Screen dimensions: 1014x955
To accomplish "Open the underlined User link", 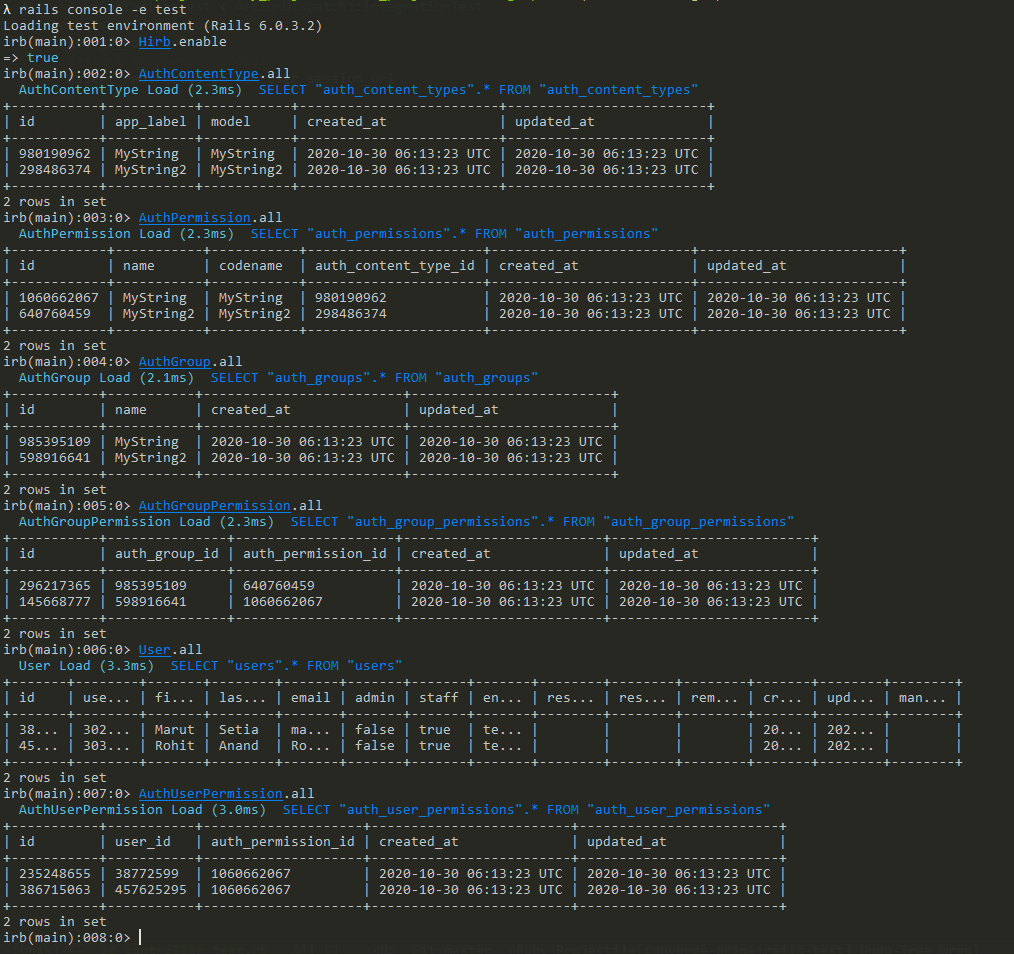I will tap(155, 650).
